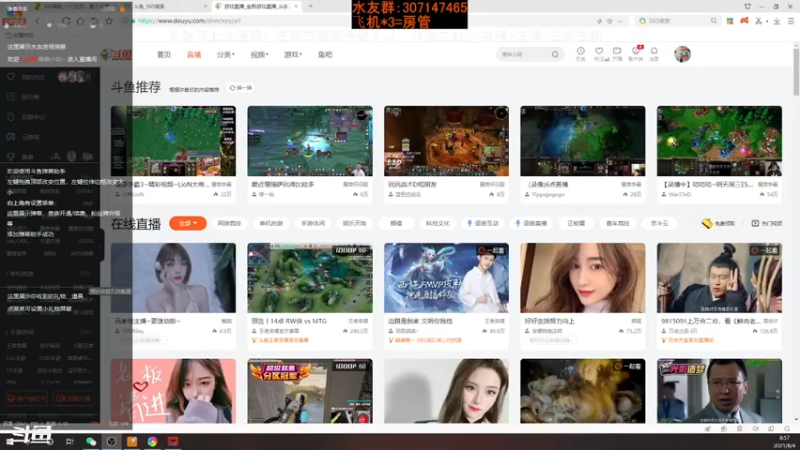Open WeChat from the taskbar
The image size is (800, 450).
91,441
